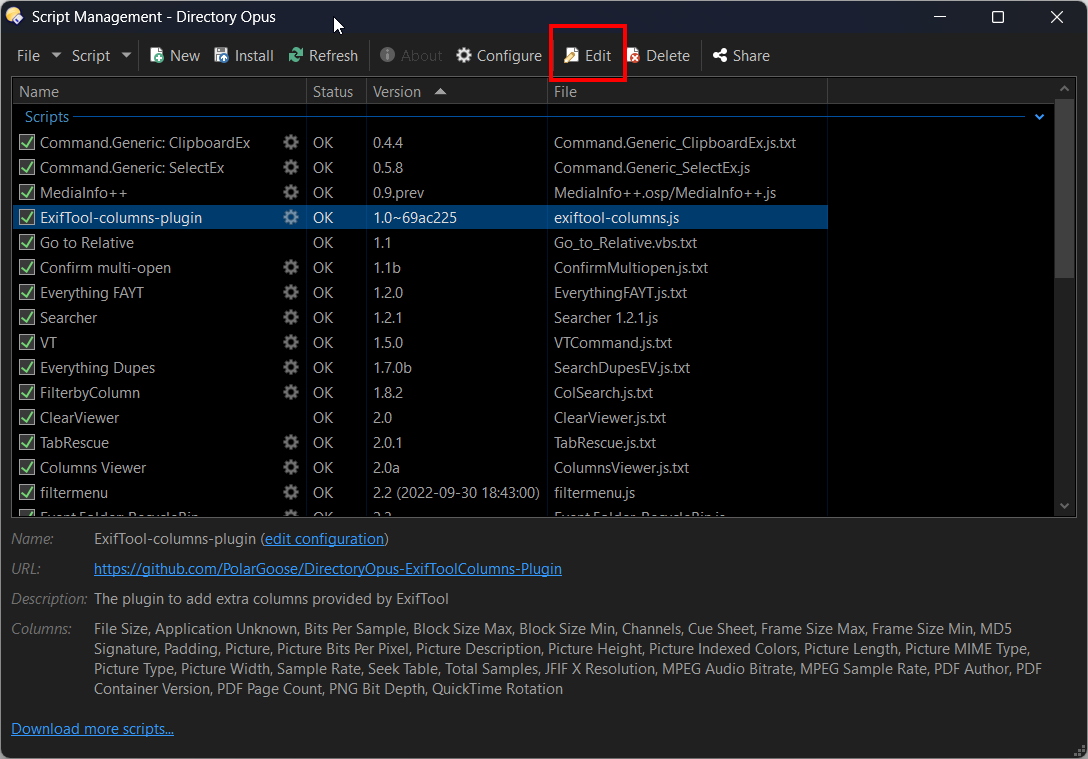This screenshot has height=759, width=1088.
Task: Open the File dropdown arrow
Action: click(x=56, y=56)
